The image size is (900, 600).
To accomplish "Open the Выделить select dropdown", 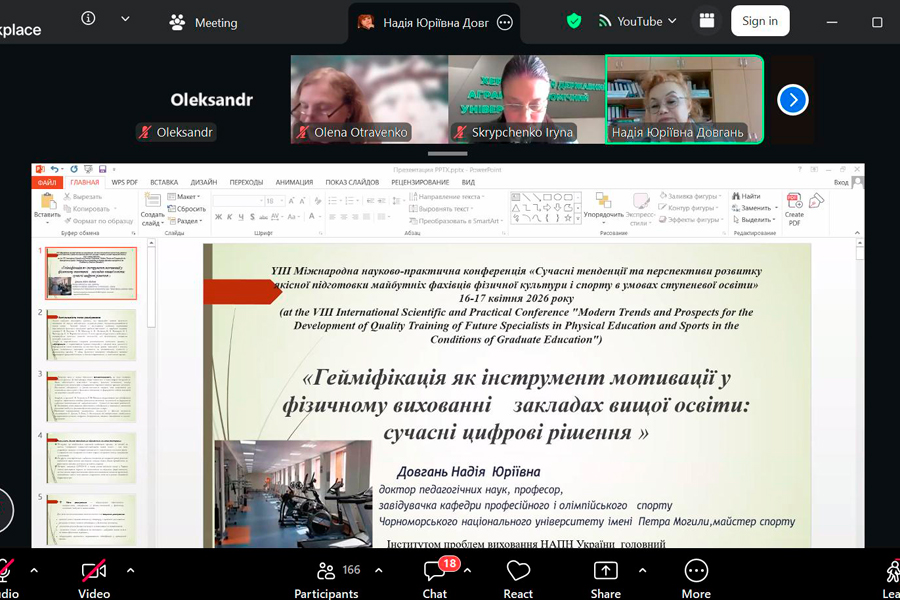I will coord(754,220).
